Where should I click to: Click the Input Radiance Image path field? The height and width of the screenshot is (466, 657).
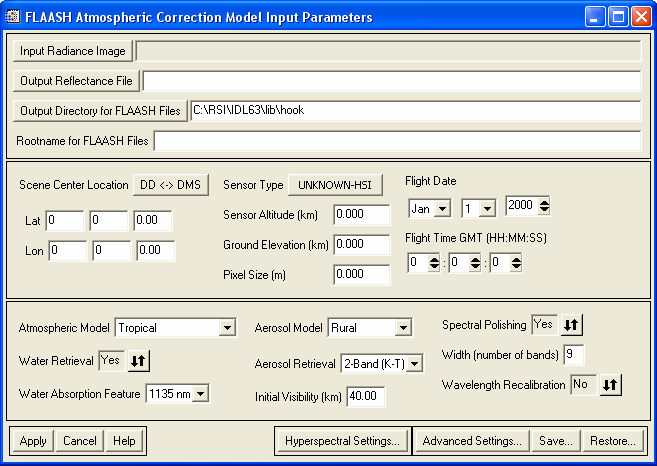click(x=388, y=51)
